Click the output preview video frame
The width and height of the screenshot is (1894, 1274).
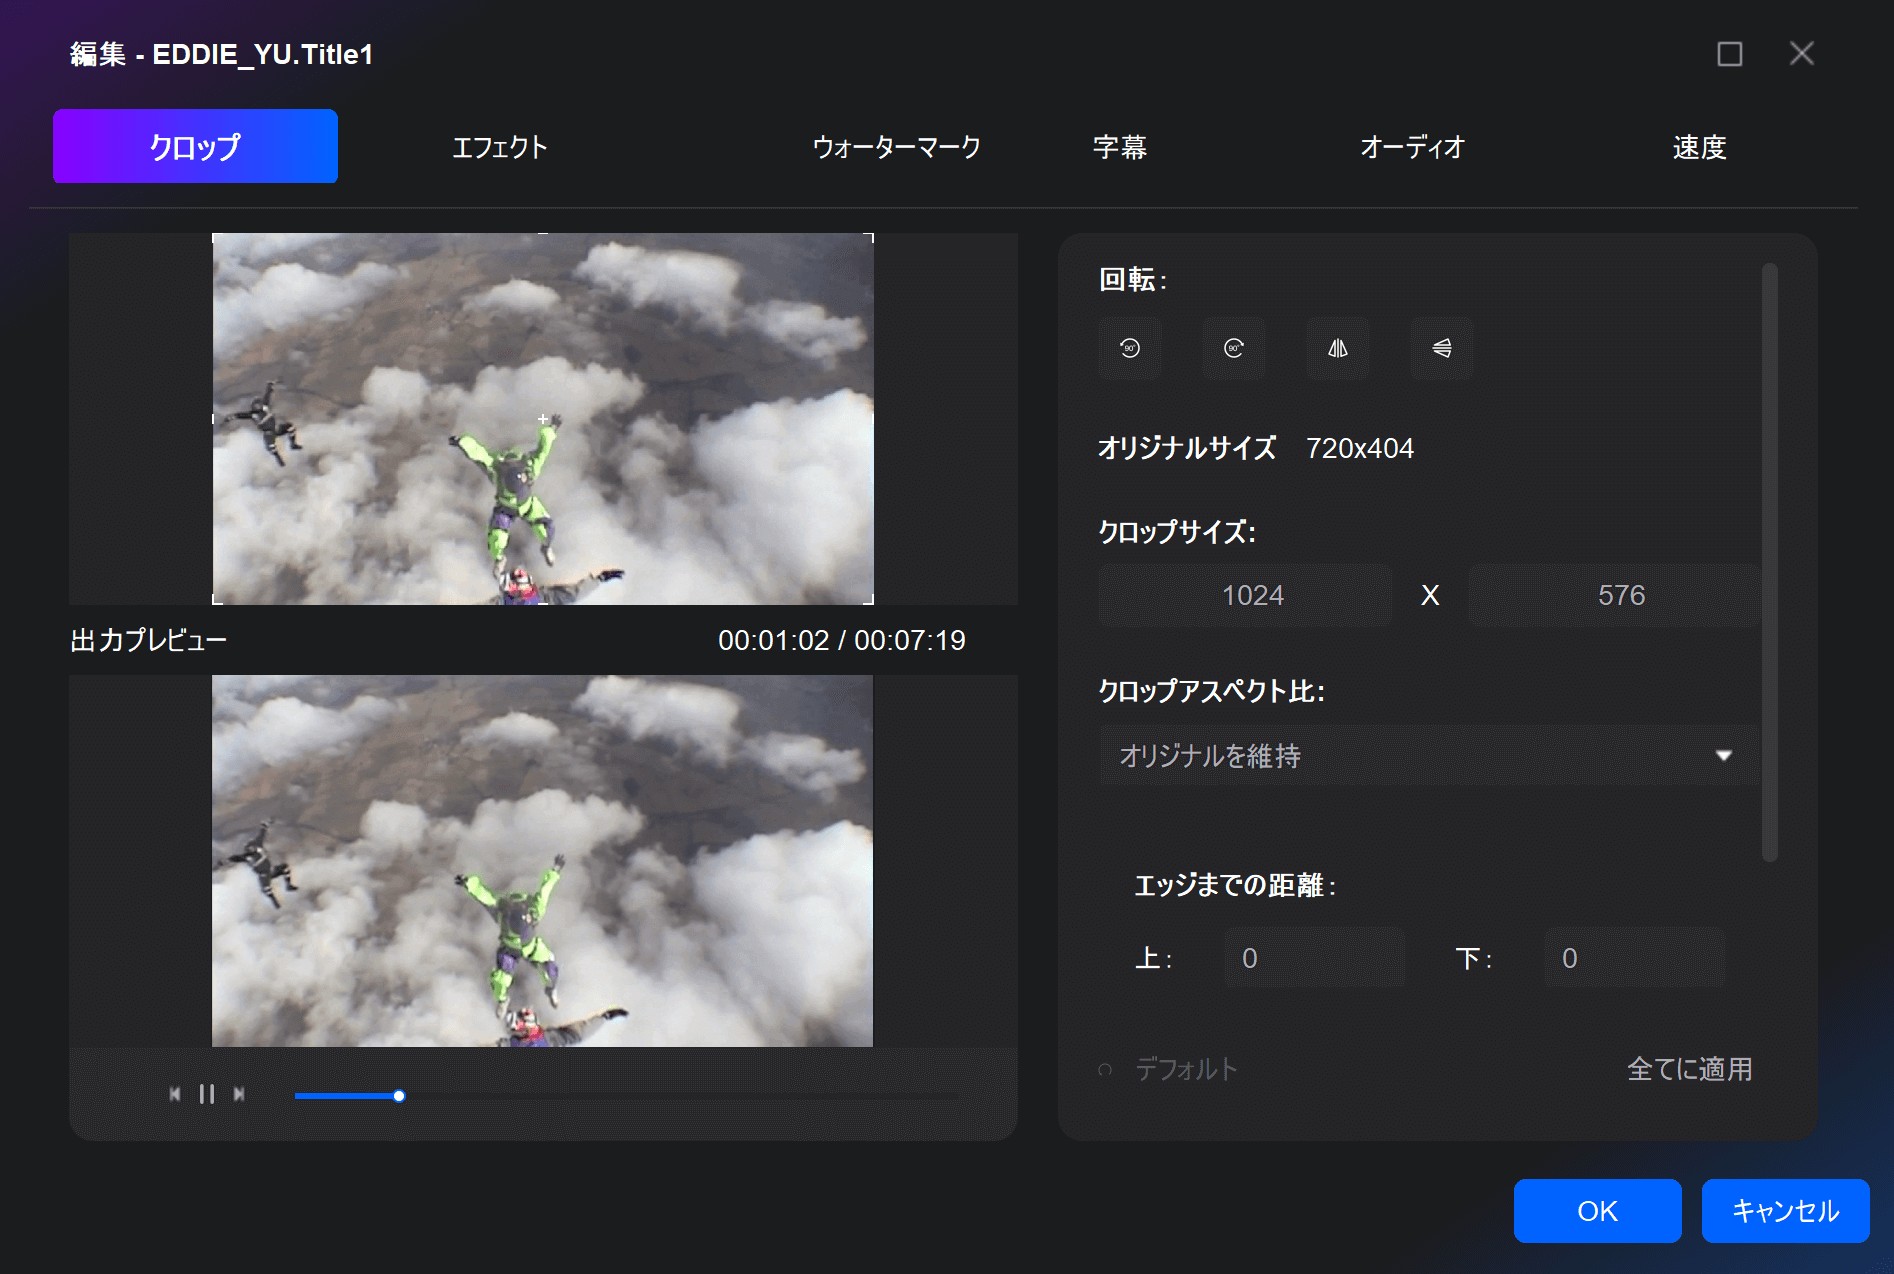542,861
